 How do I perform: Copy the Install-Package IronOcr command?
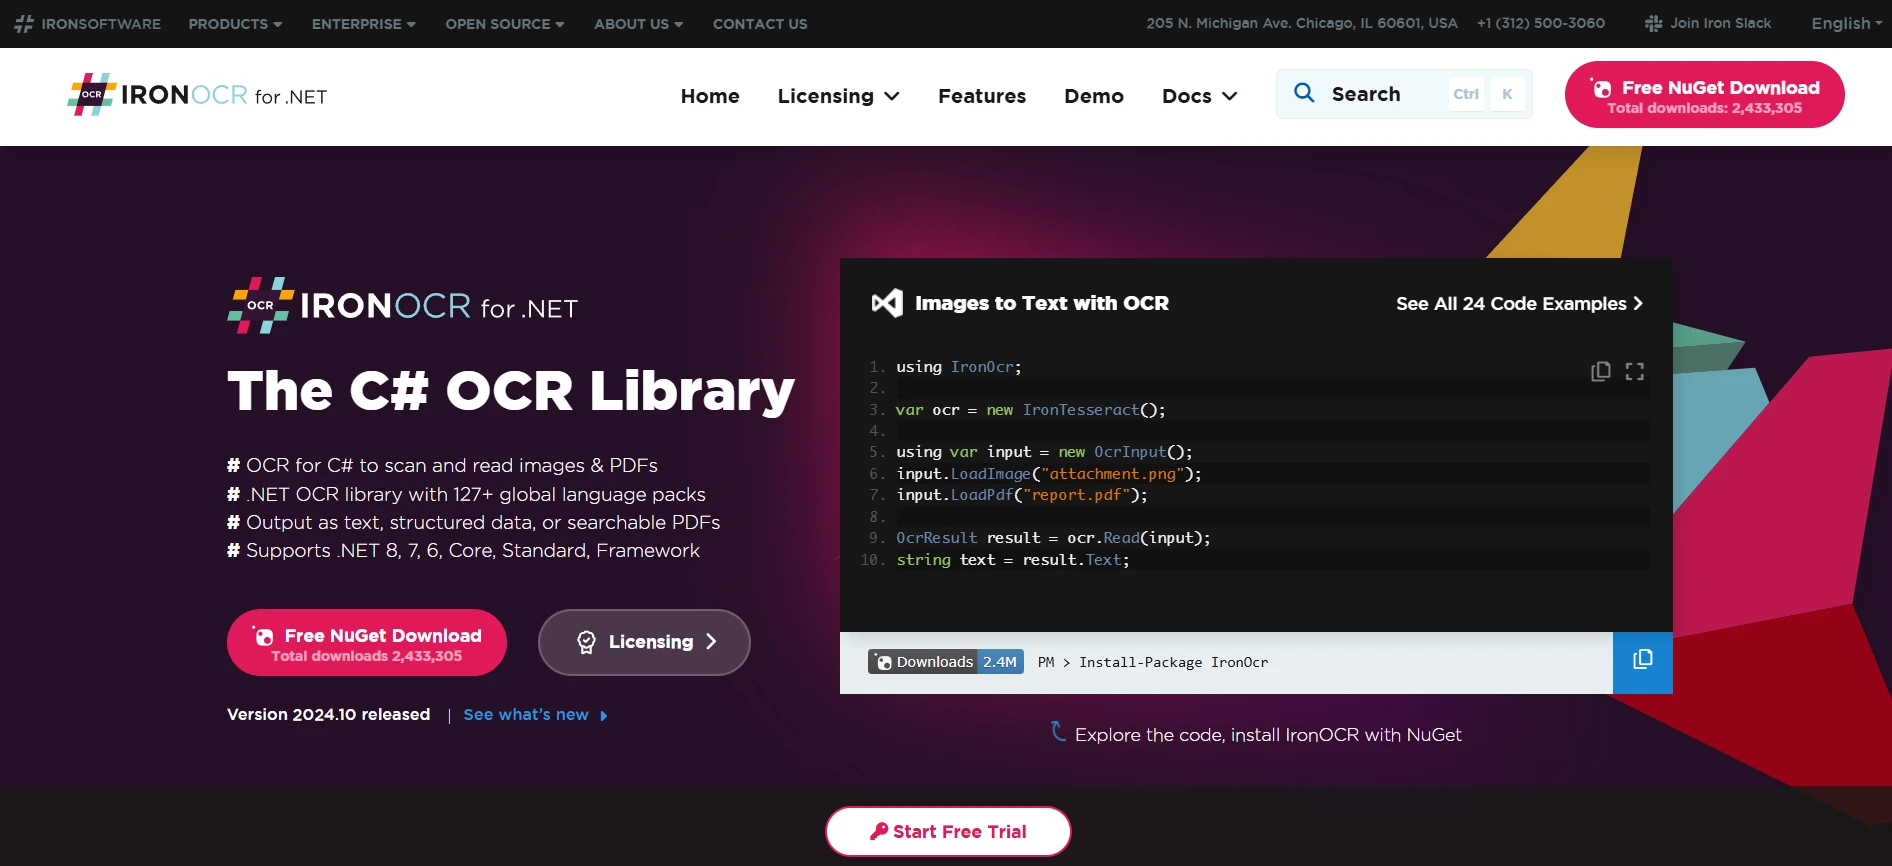point(1642,661)
